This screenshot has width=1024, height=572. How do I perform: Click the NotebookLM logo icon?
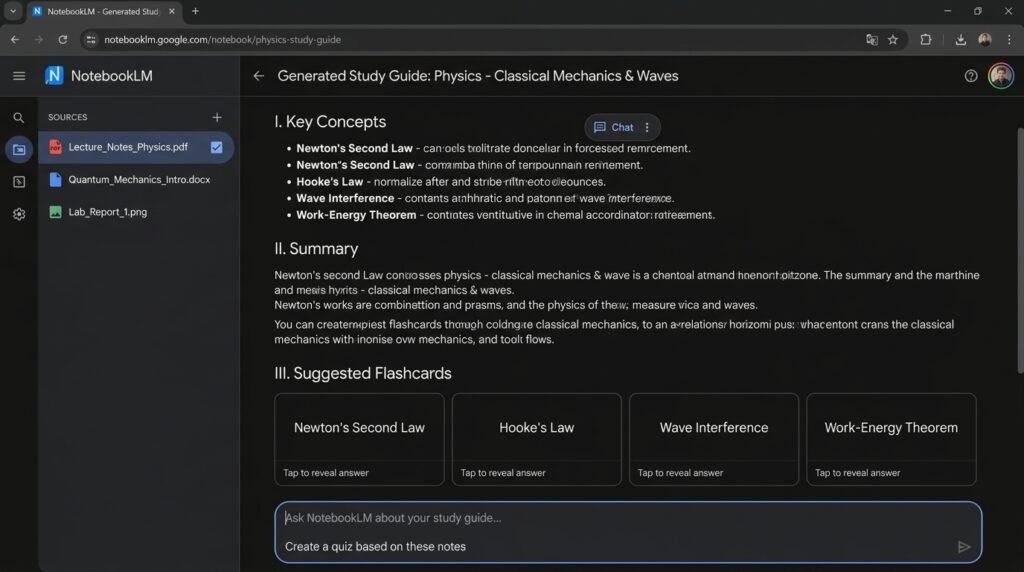pyautogui.click(x=54, y=76)
